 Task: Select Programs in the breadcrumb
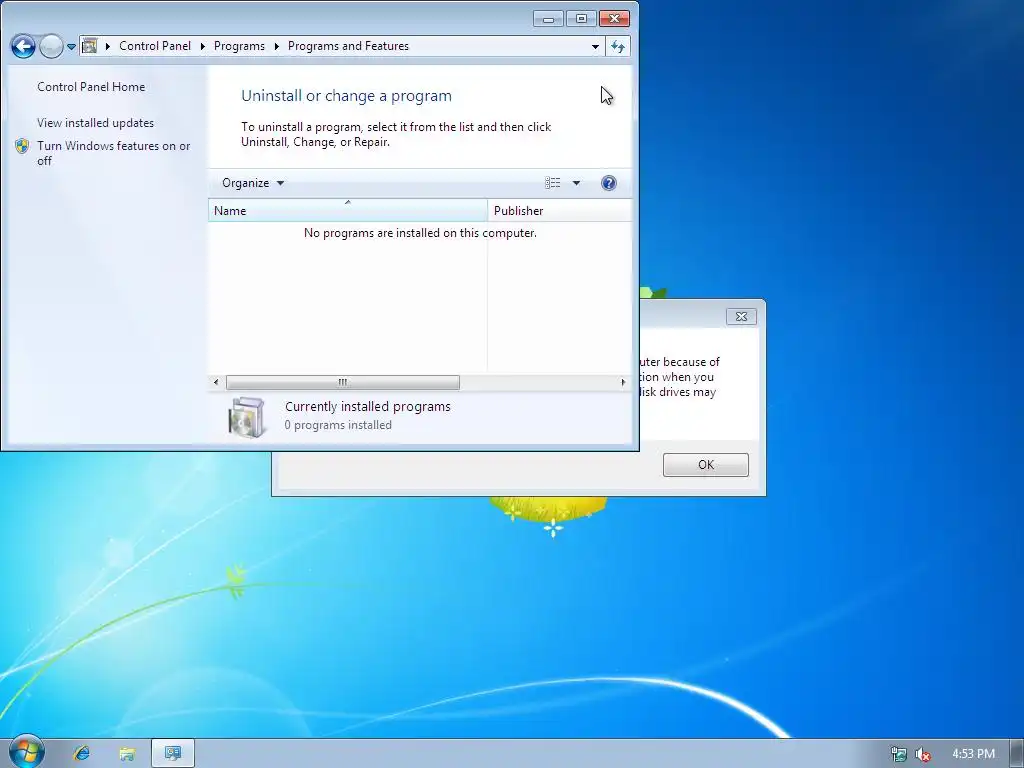point(239,46)
